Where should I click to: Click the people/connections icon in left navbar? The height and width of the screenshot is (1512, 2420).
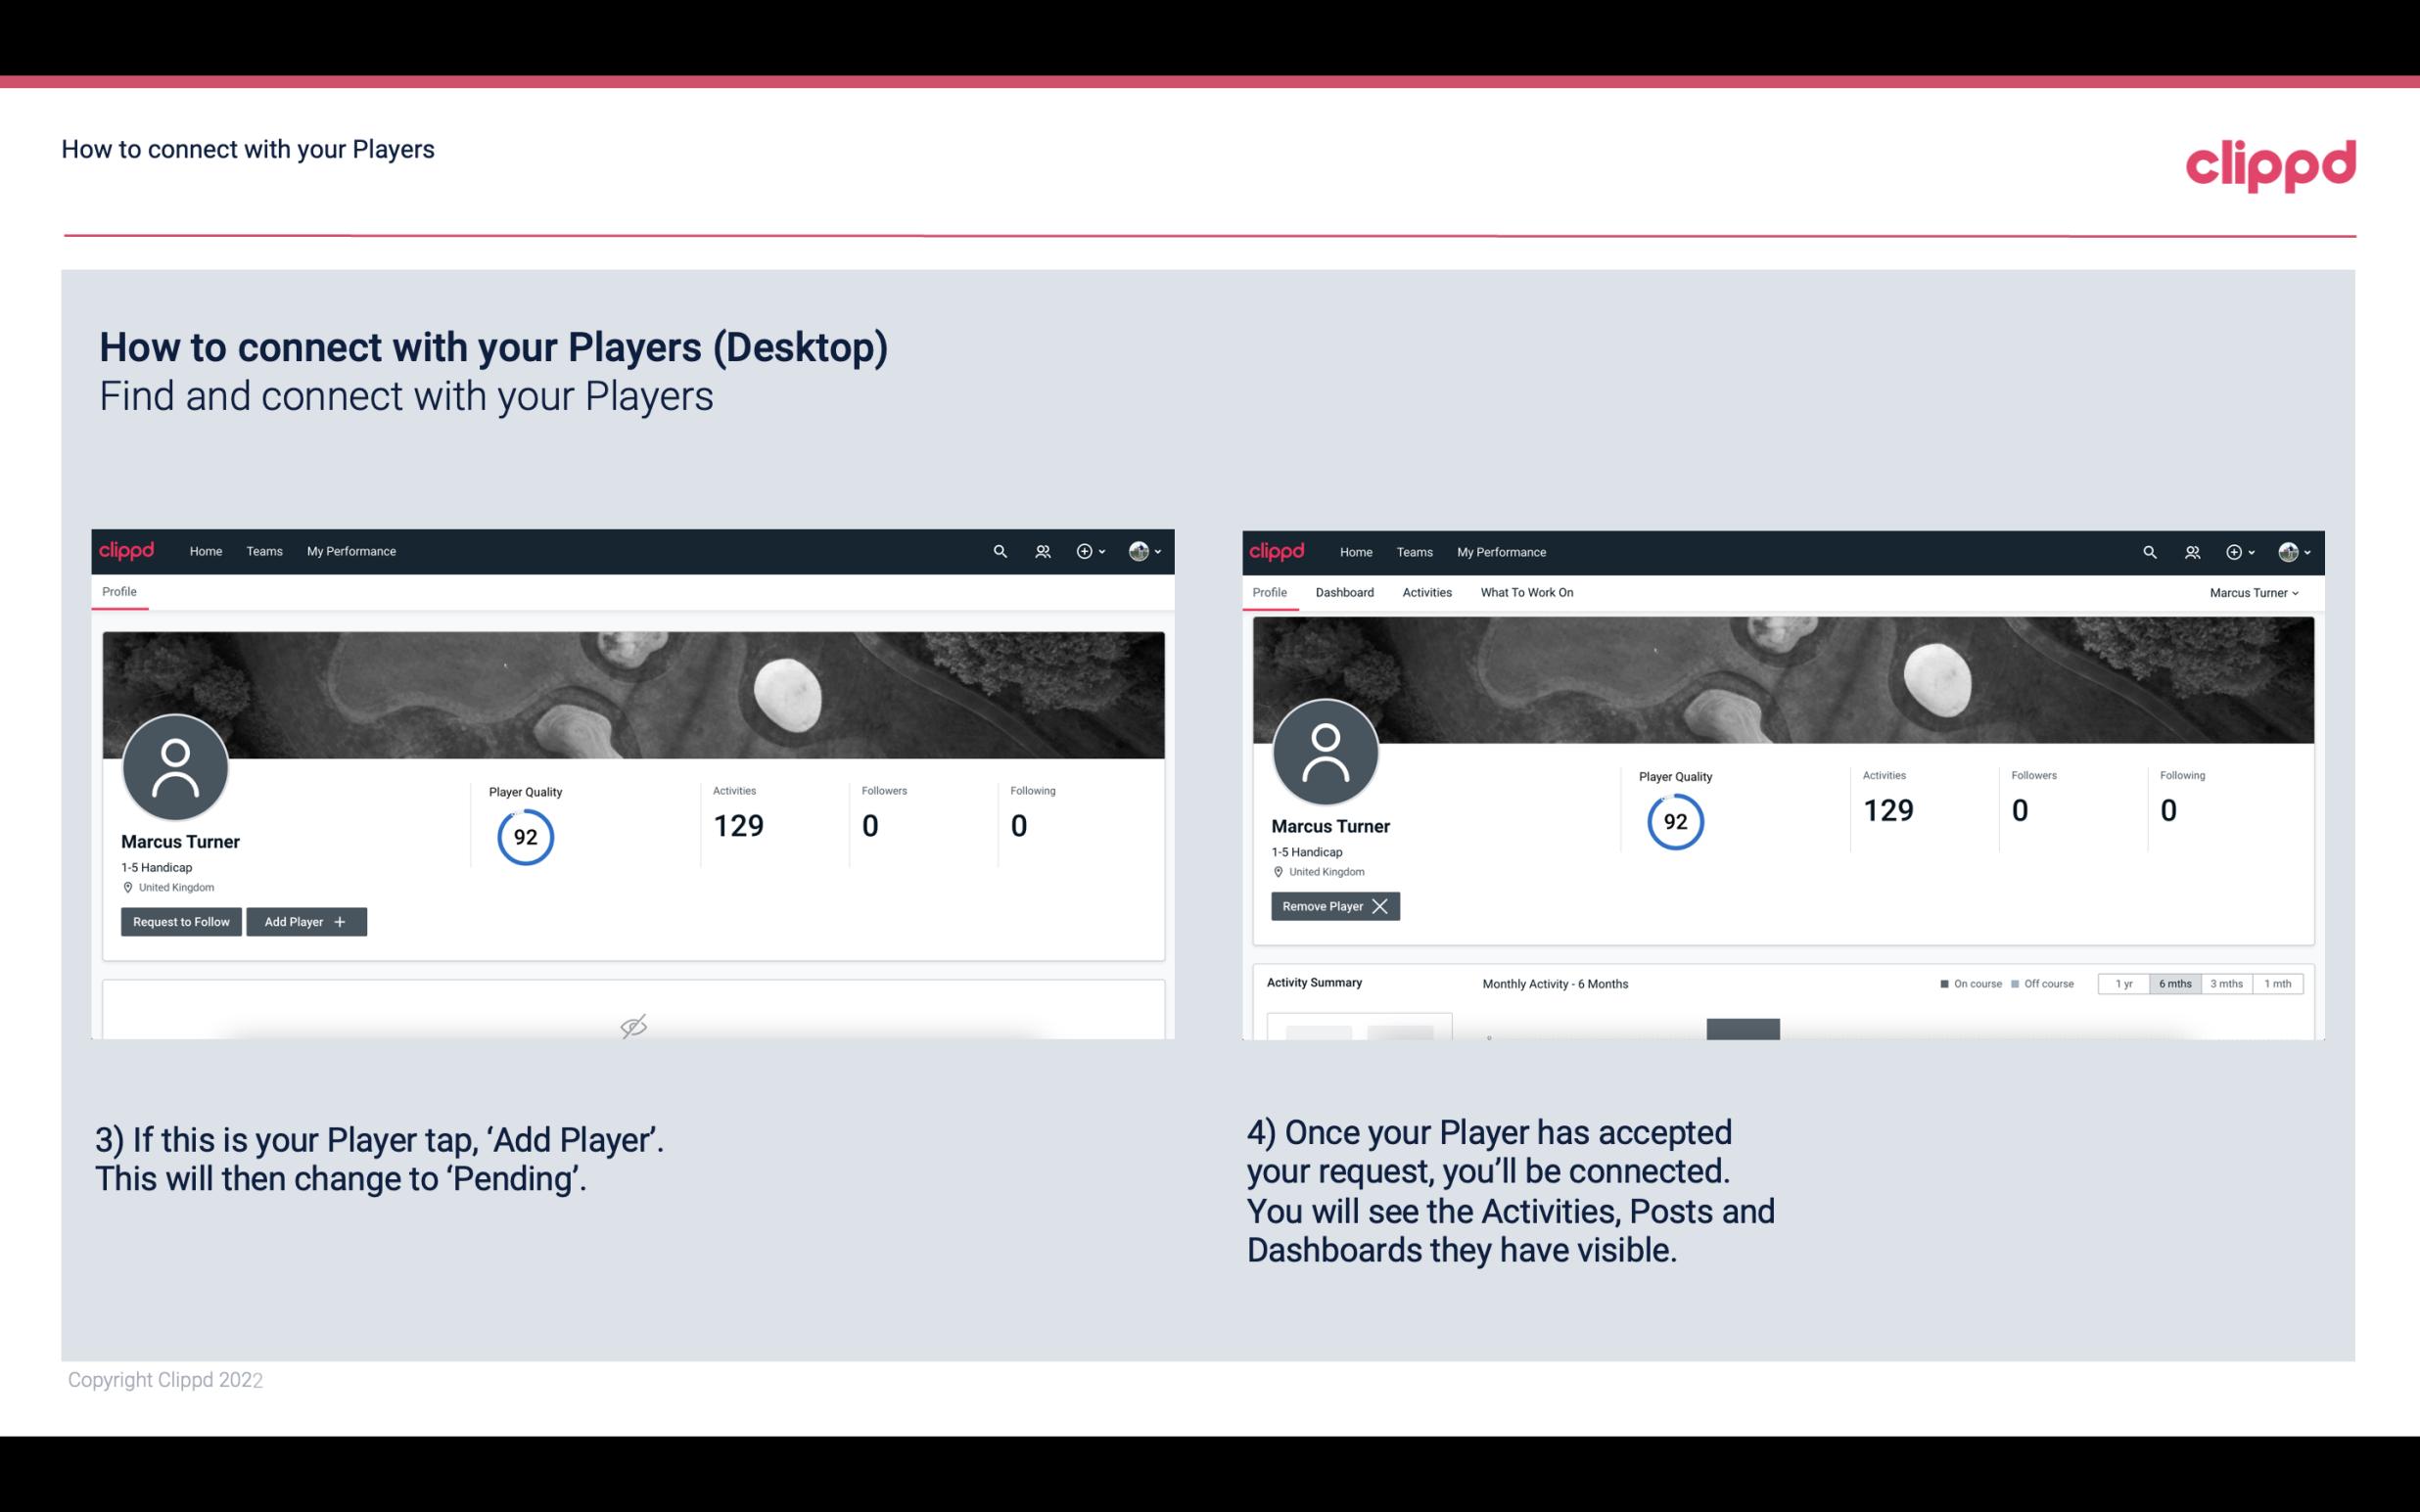[x=1039, y=550]
